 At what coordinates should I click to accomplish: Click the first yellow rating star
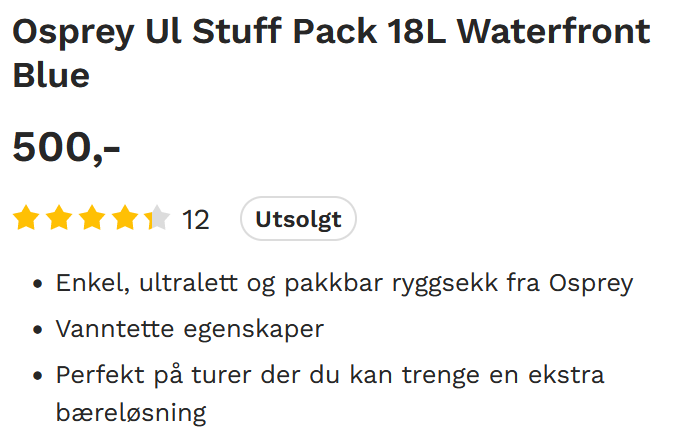tap(26, 218)
